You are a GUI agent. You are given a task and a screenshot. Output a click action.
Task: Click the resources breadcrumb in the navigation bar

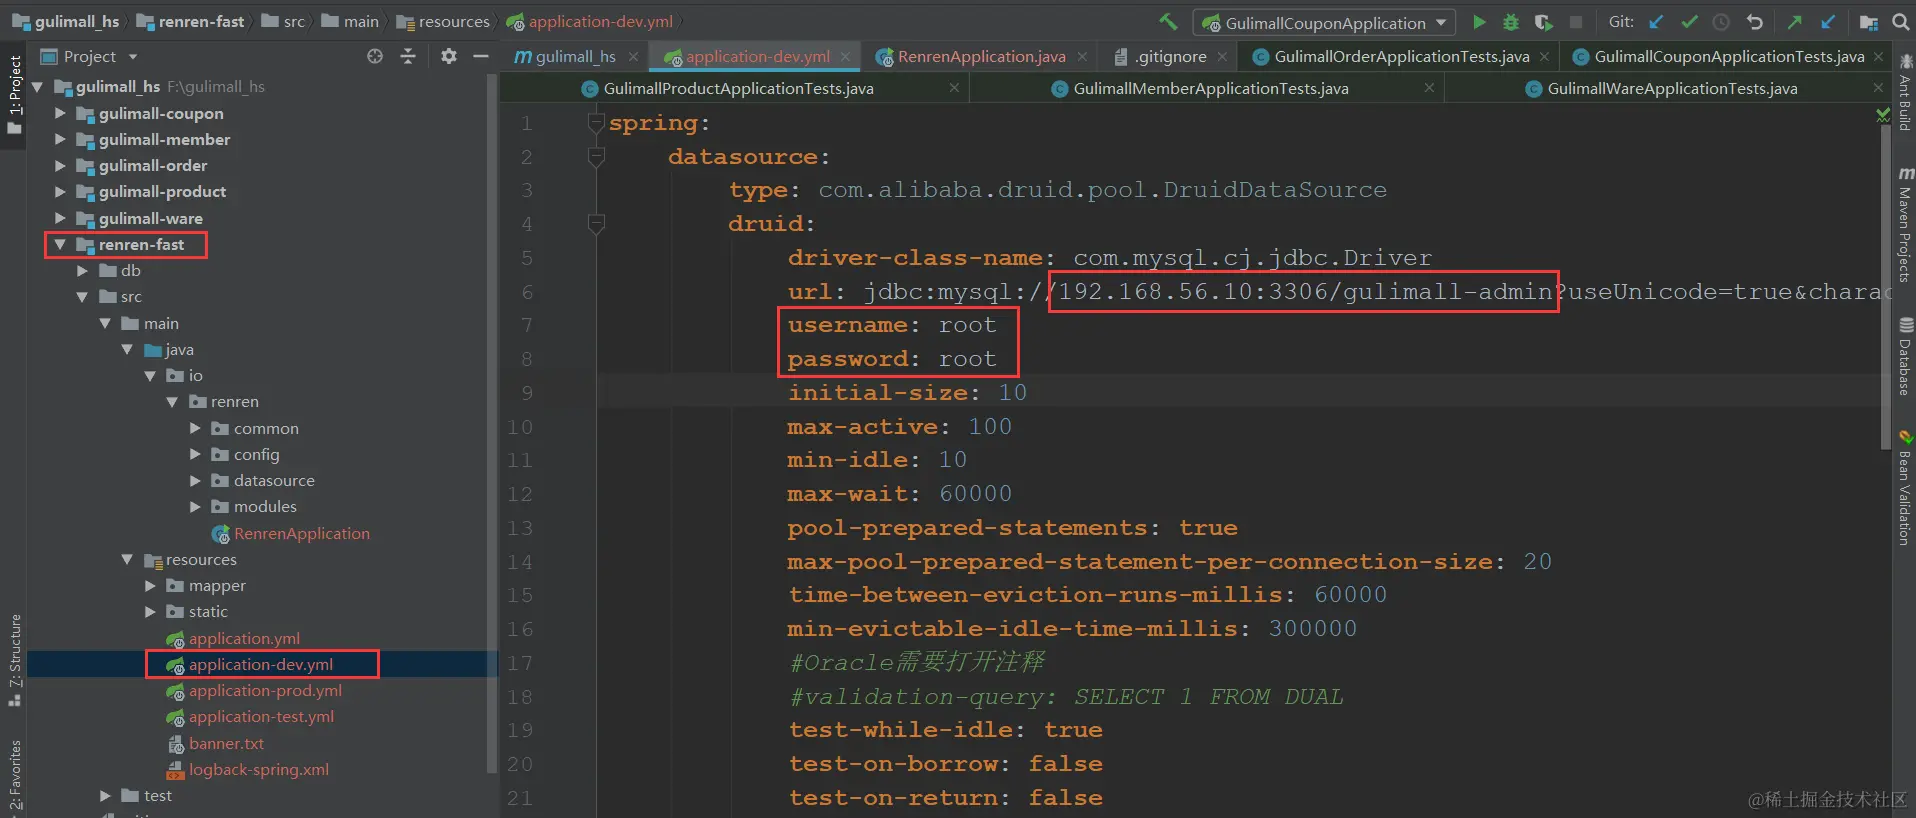(443, 22)
